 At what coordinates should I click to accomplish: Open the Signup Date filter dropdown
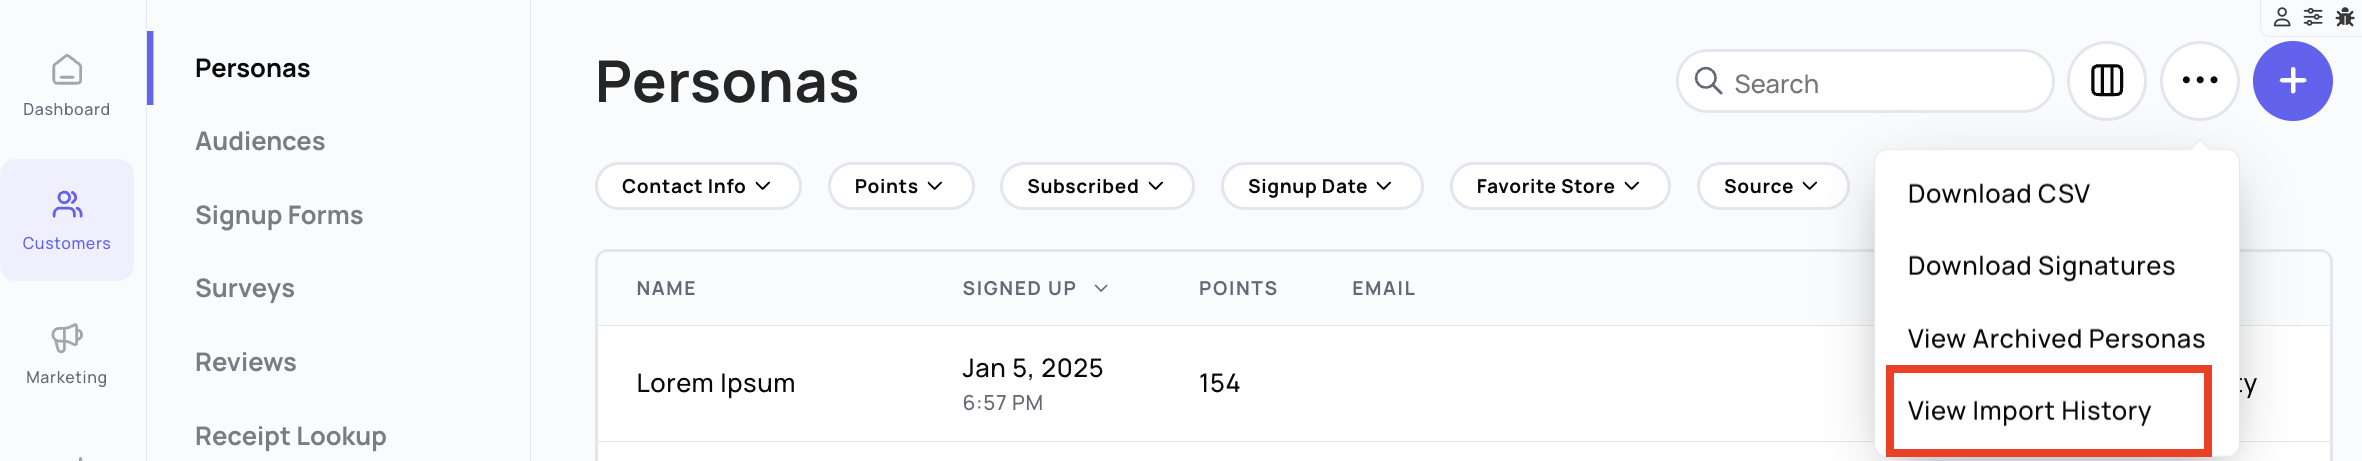(1322, 186)
